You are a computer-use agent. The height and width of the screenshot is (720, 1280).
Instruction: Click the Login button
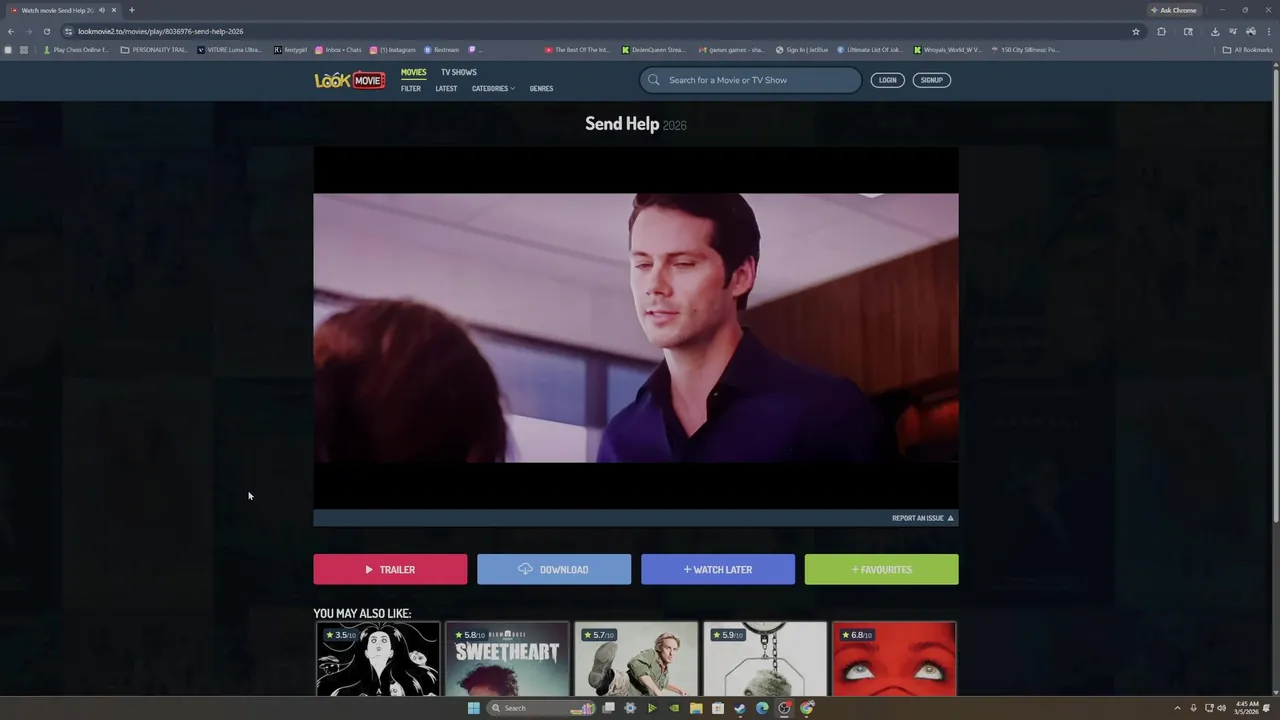point(887,80)
